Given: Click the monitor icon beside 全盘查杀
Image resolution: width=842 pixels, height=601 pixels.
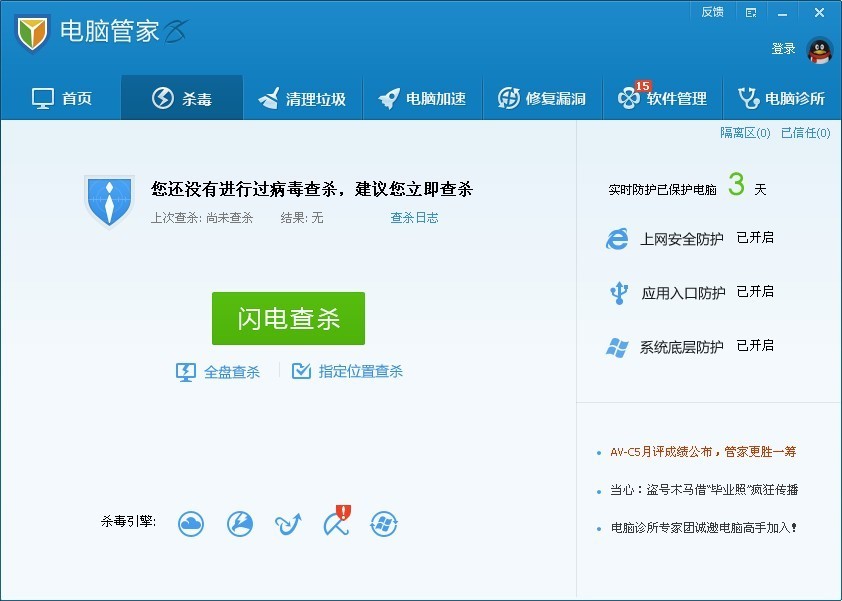Looking at the screenshot, I should (x=186, y=372).
